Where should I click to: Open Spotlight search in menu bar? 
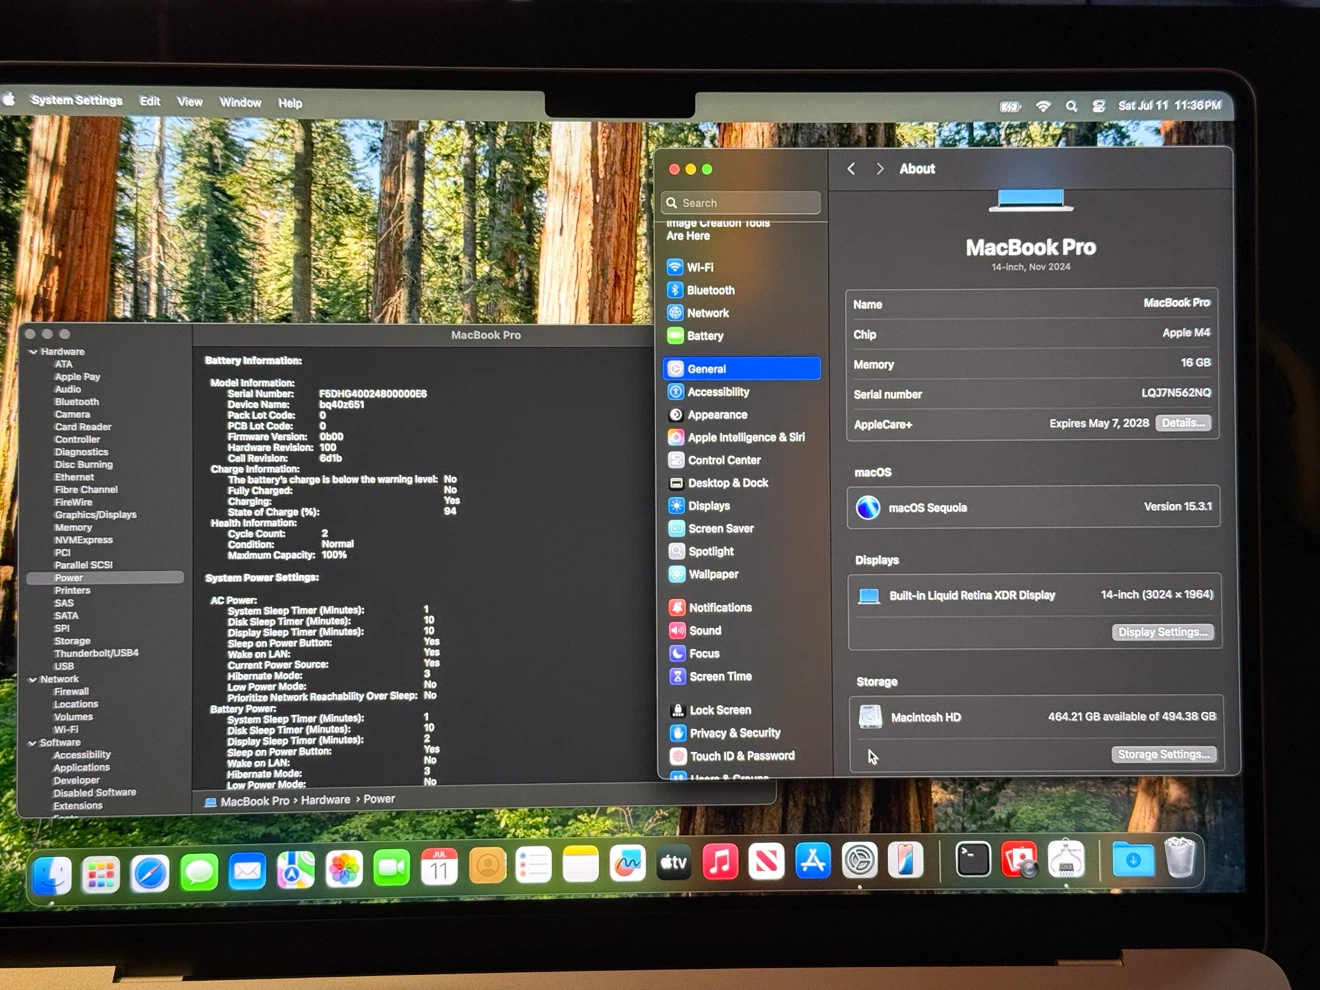1071,106
